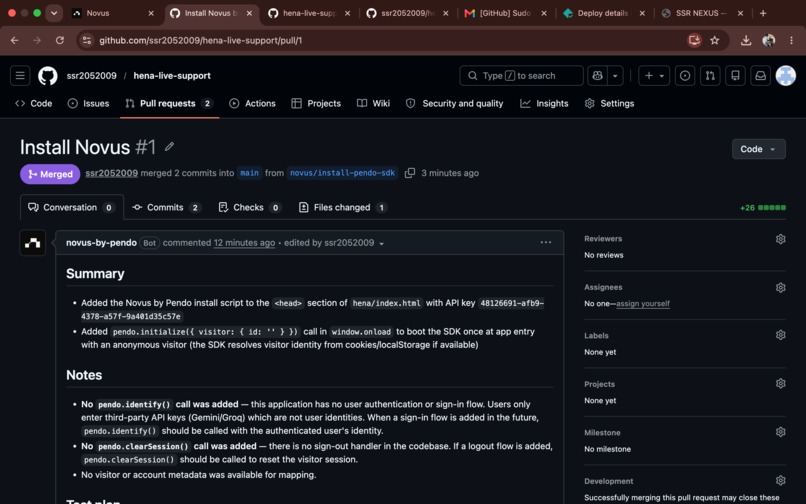Go back with browser back arrow
The height and width of the screenshot is (504, 806).
14,40
